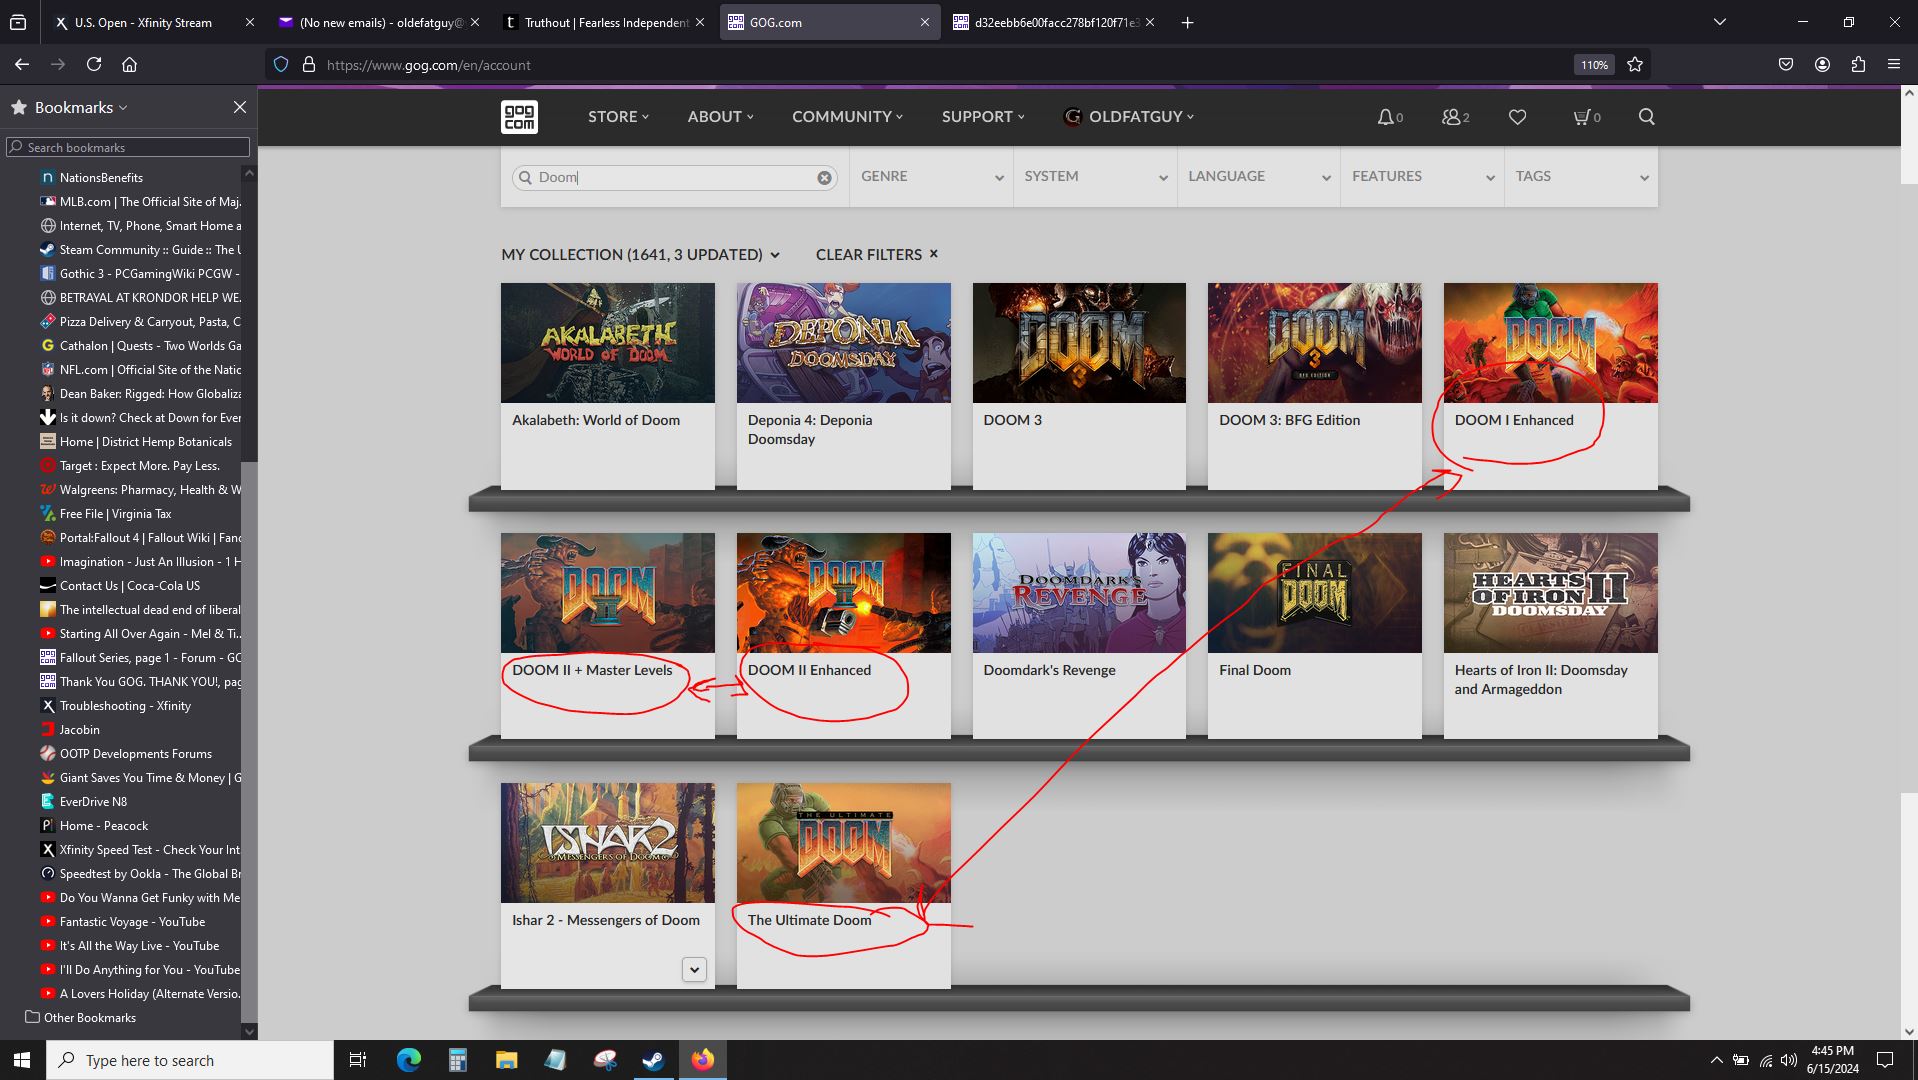Expand the STORE menu
Viewport: 1918px width, 1080px height.
618,117
